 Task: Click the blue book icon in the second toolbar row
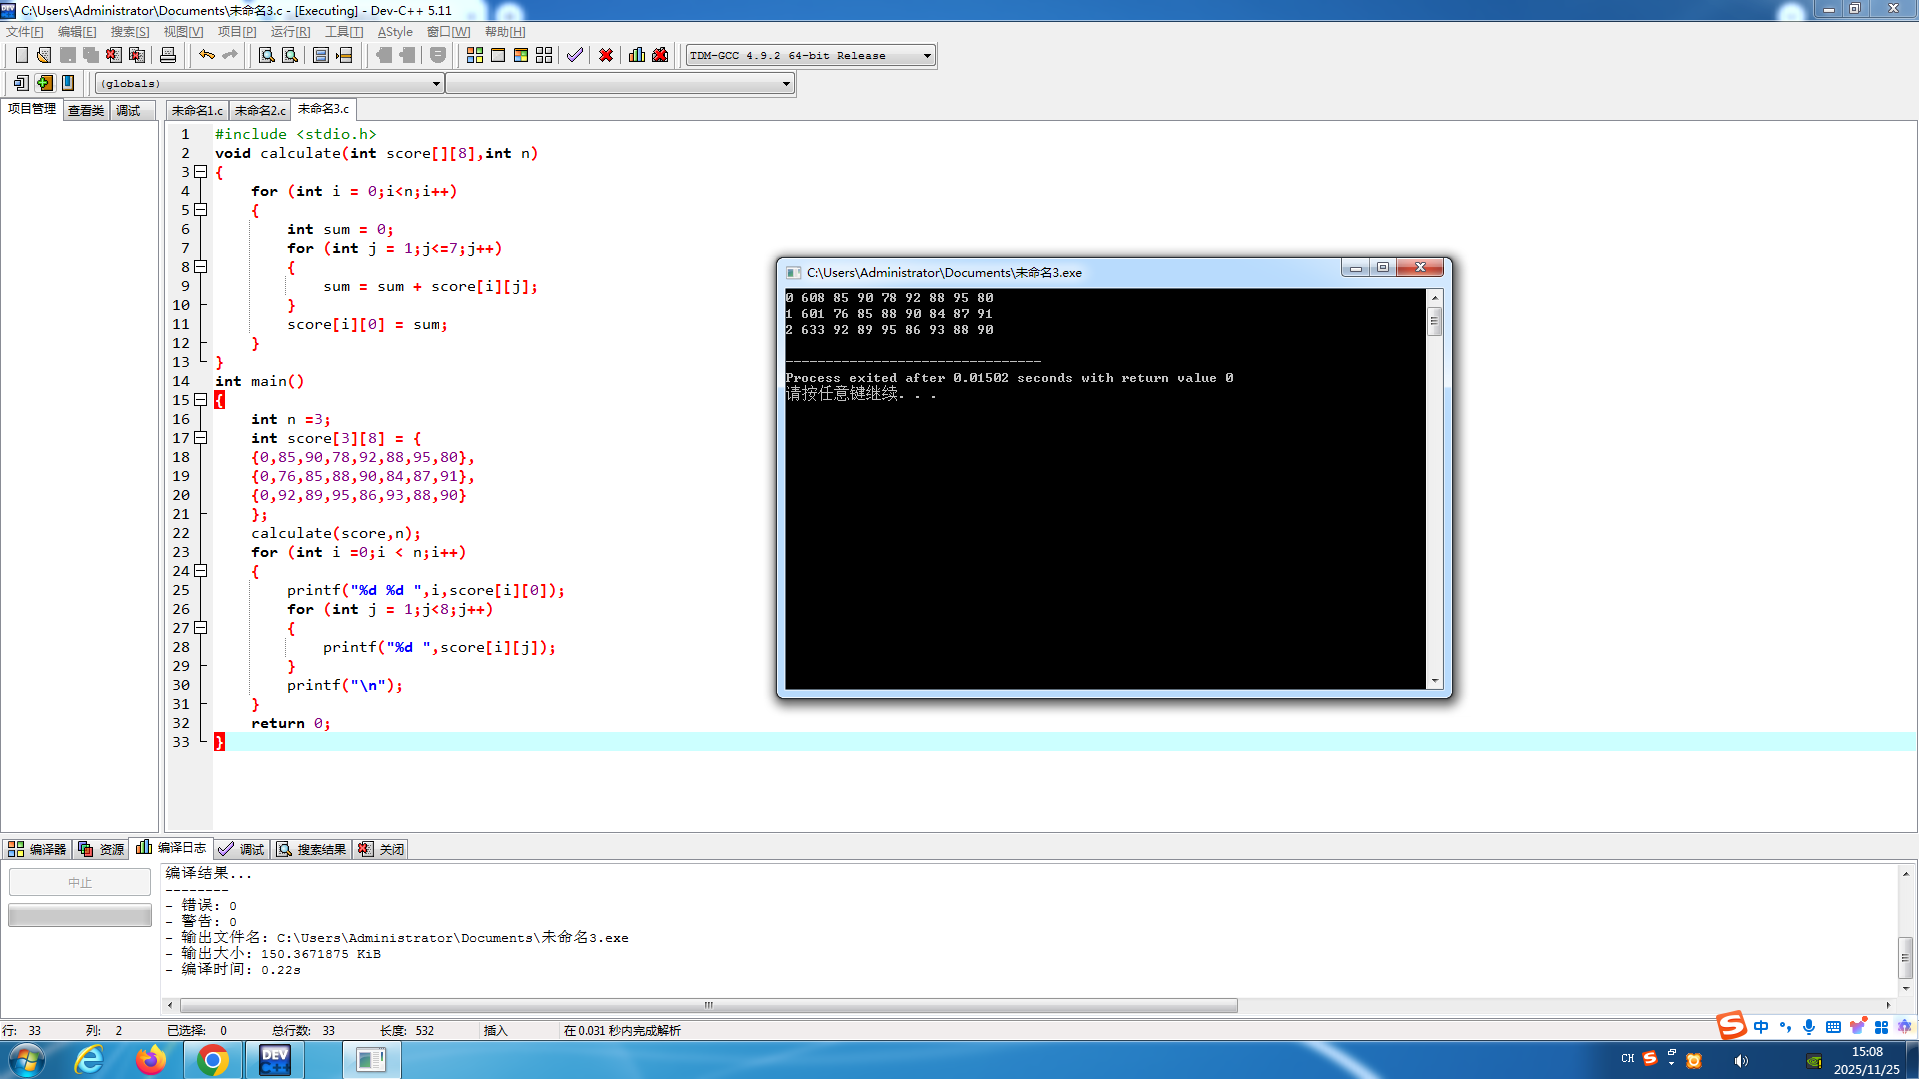pyautogui.click(x=68, y=83)
